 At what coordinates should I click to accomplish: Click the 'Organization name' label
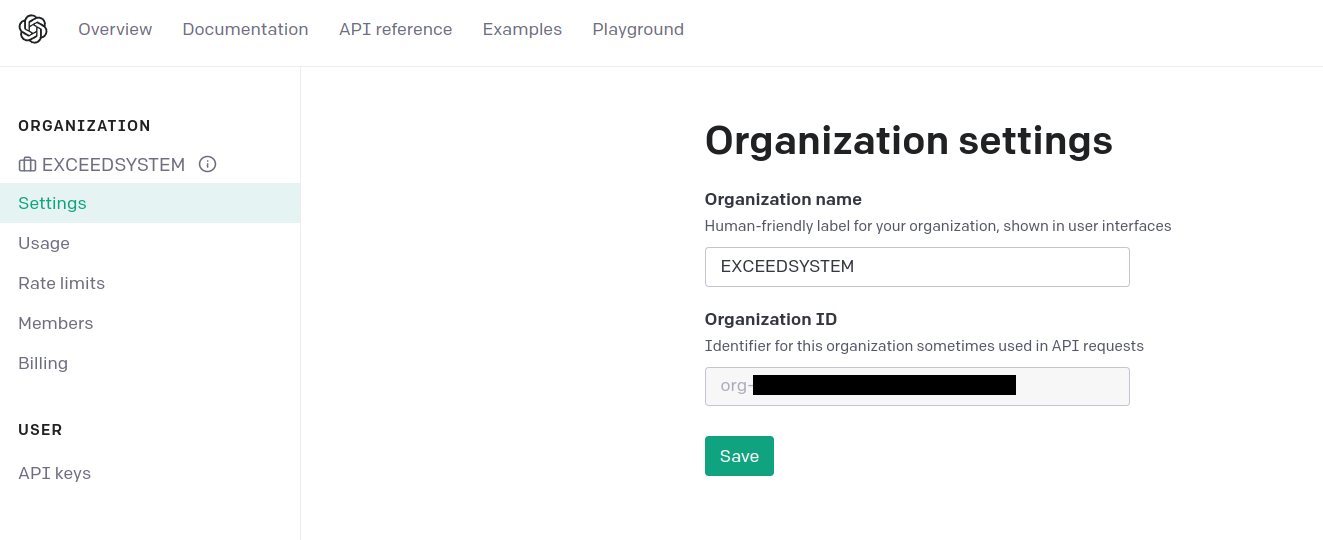coord(783,199)
